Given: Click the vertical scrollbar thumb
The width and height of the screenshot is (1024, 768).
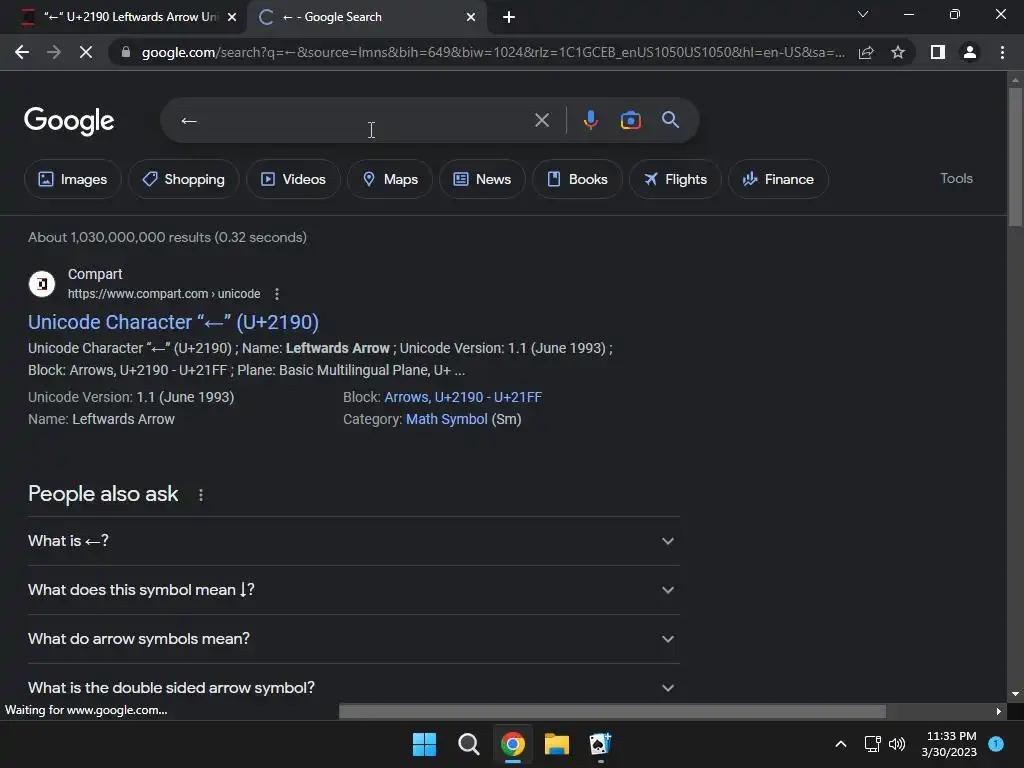Looking at the screenshot, I should point(1015,157).
